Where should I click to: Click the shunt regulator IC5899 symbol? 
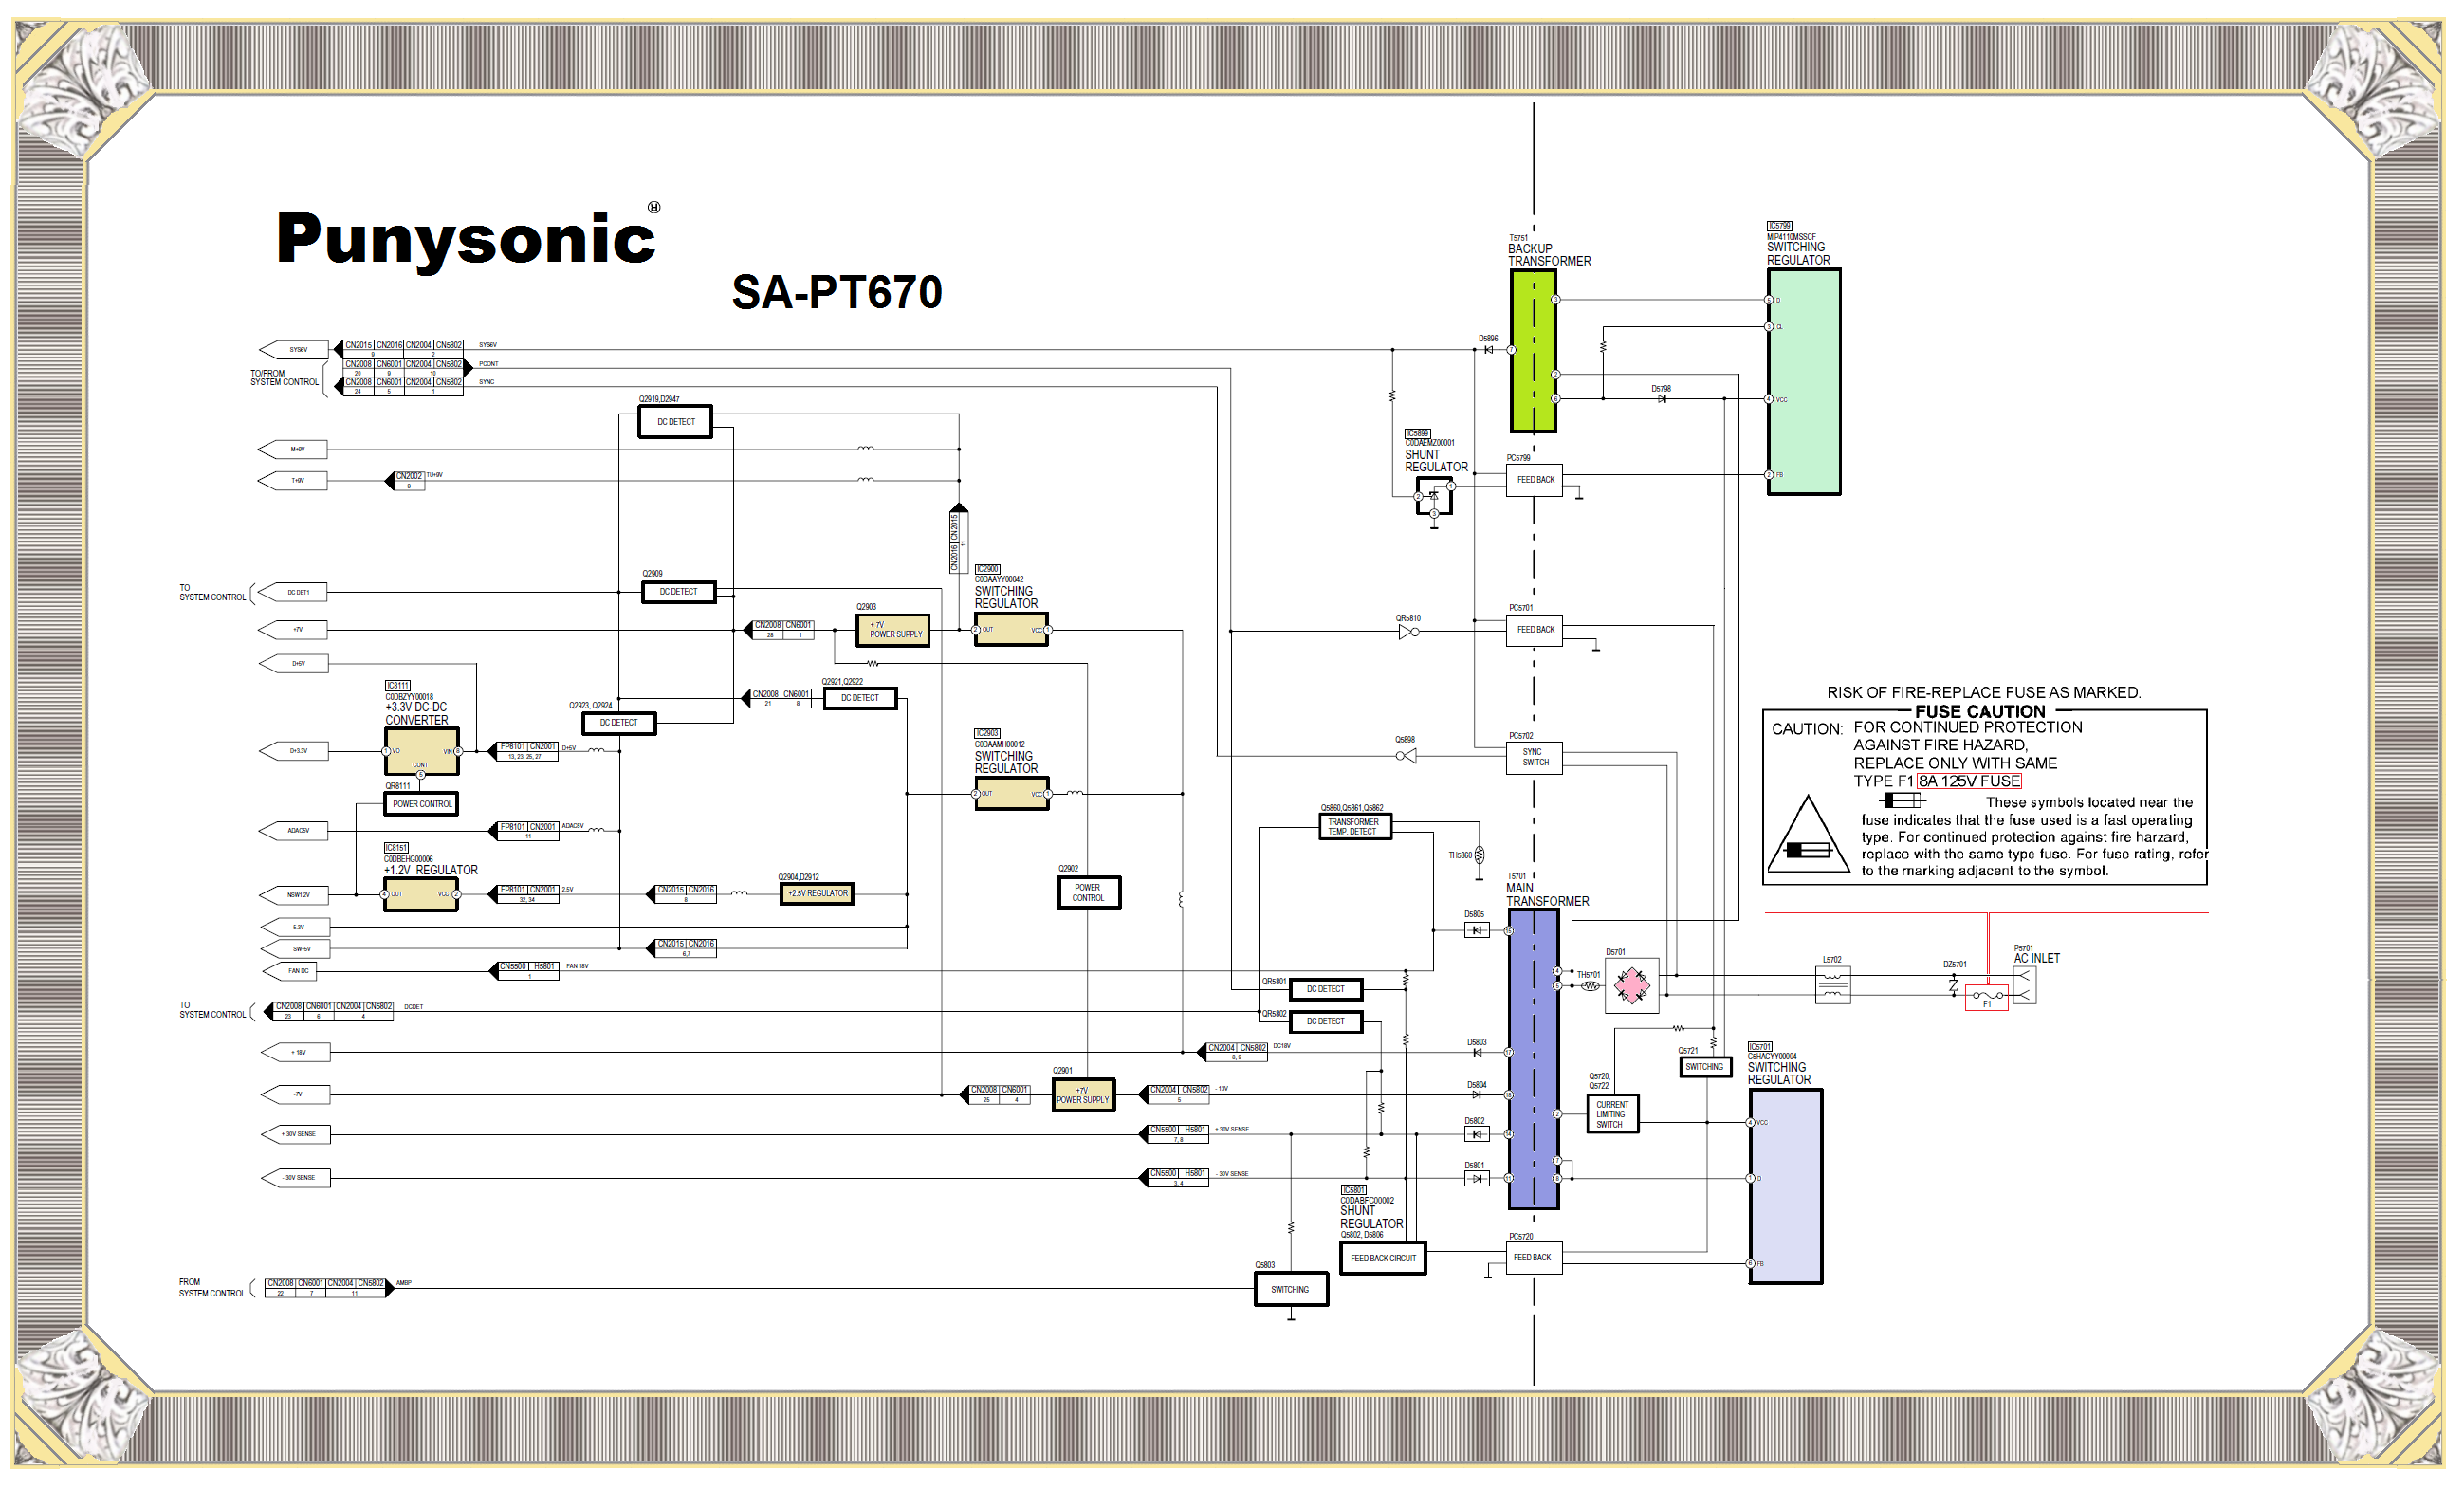point(1433,496)
